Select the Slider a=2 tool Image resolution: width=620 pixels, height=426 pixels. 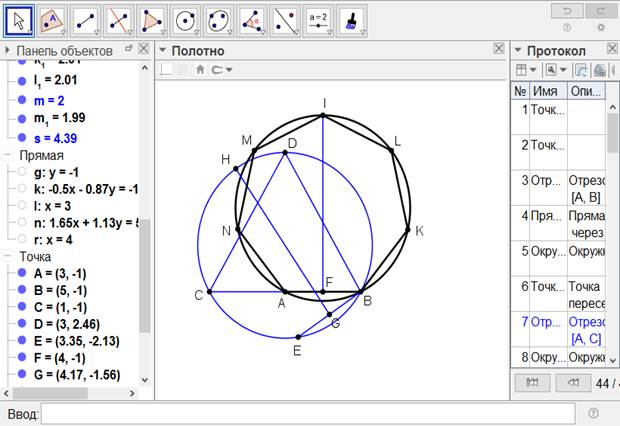click(318, 21)
